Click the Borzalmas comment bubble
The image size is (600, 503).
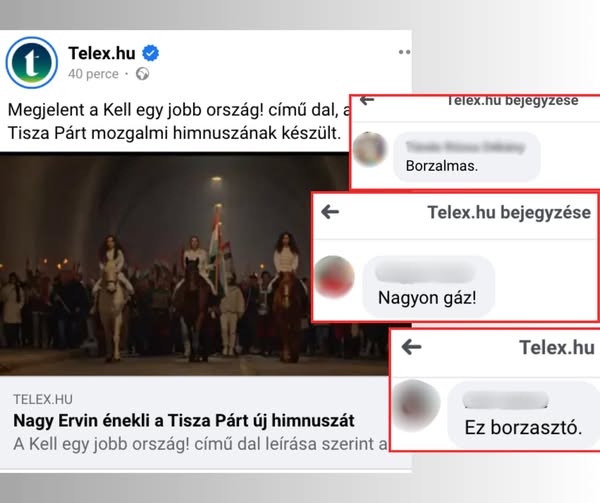(x=467, y=157)
